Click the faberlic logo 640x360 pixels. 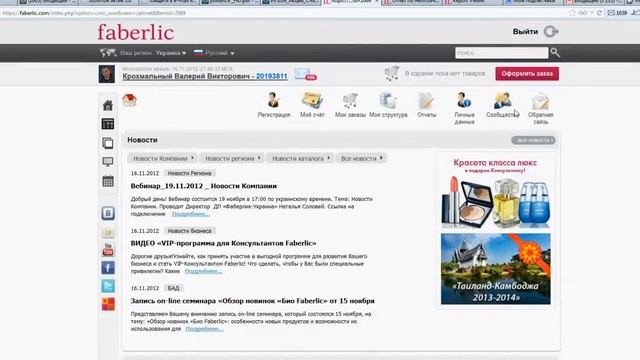coord(136,32)
